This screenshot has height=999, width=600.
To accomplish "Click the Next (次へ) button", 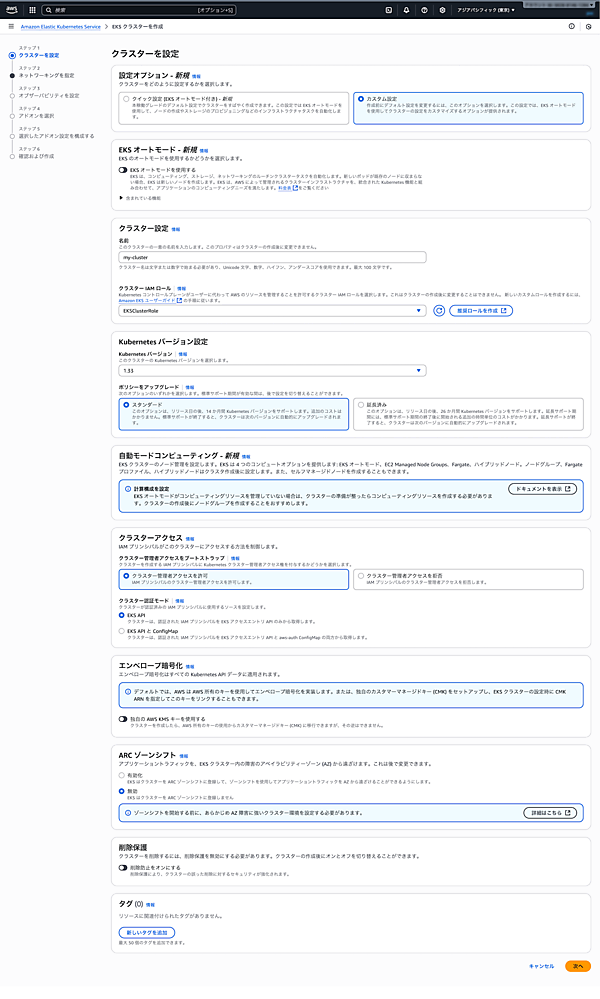I will (575, 966).
